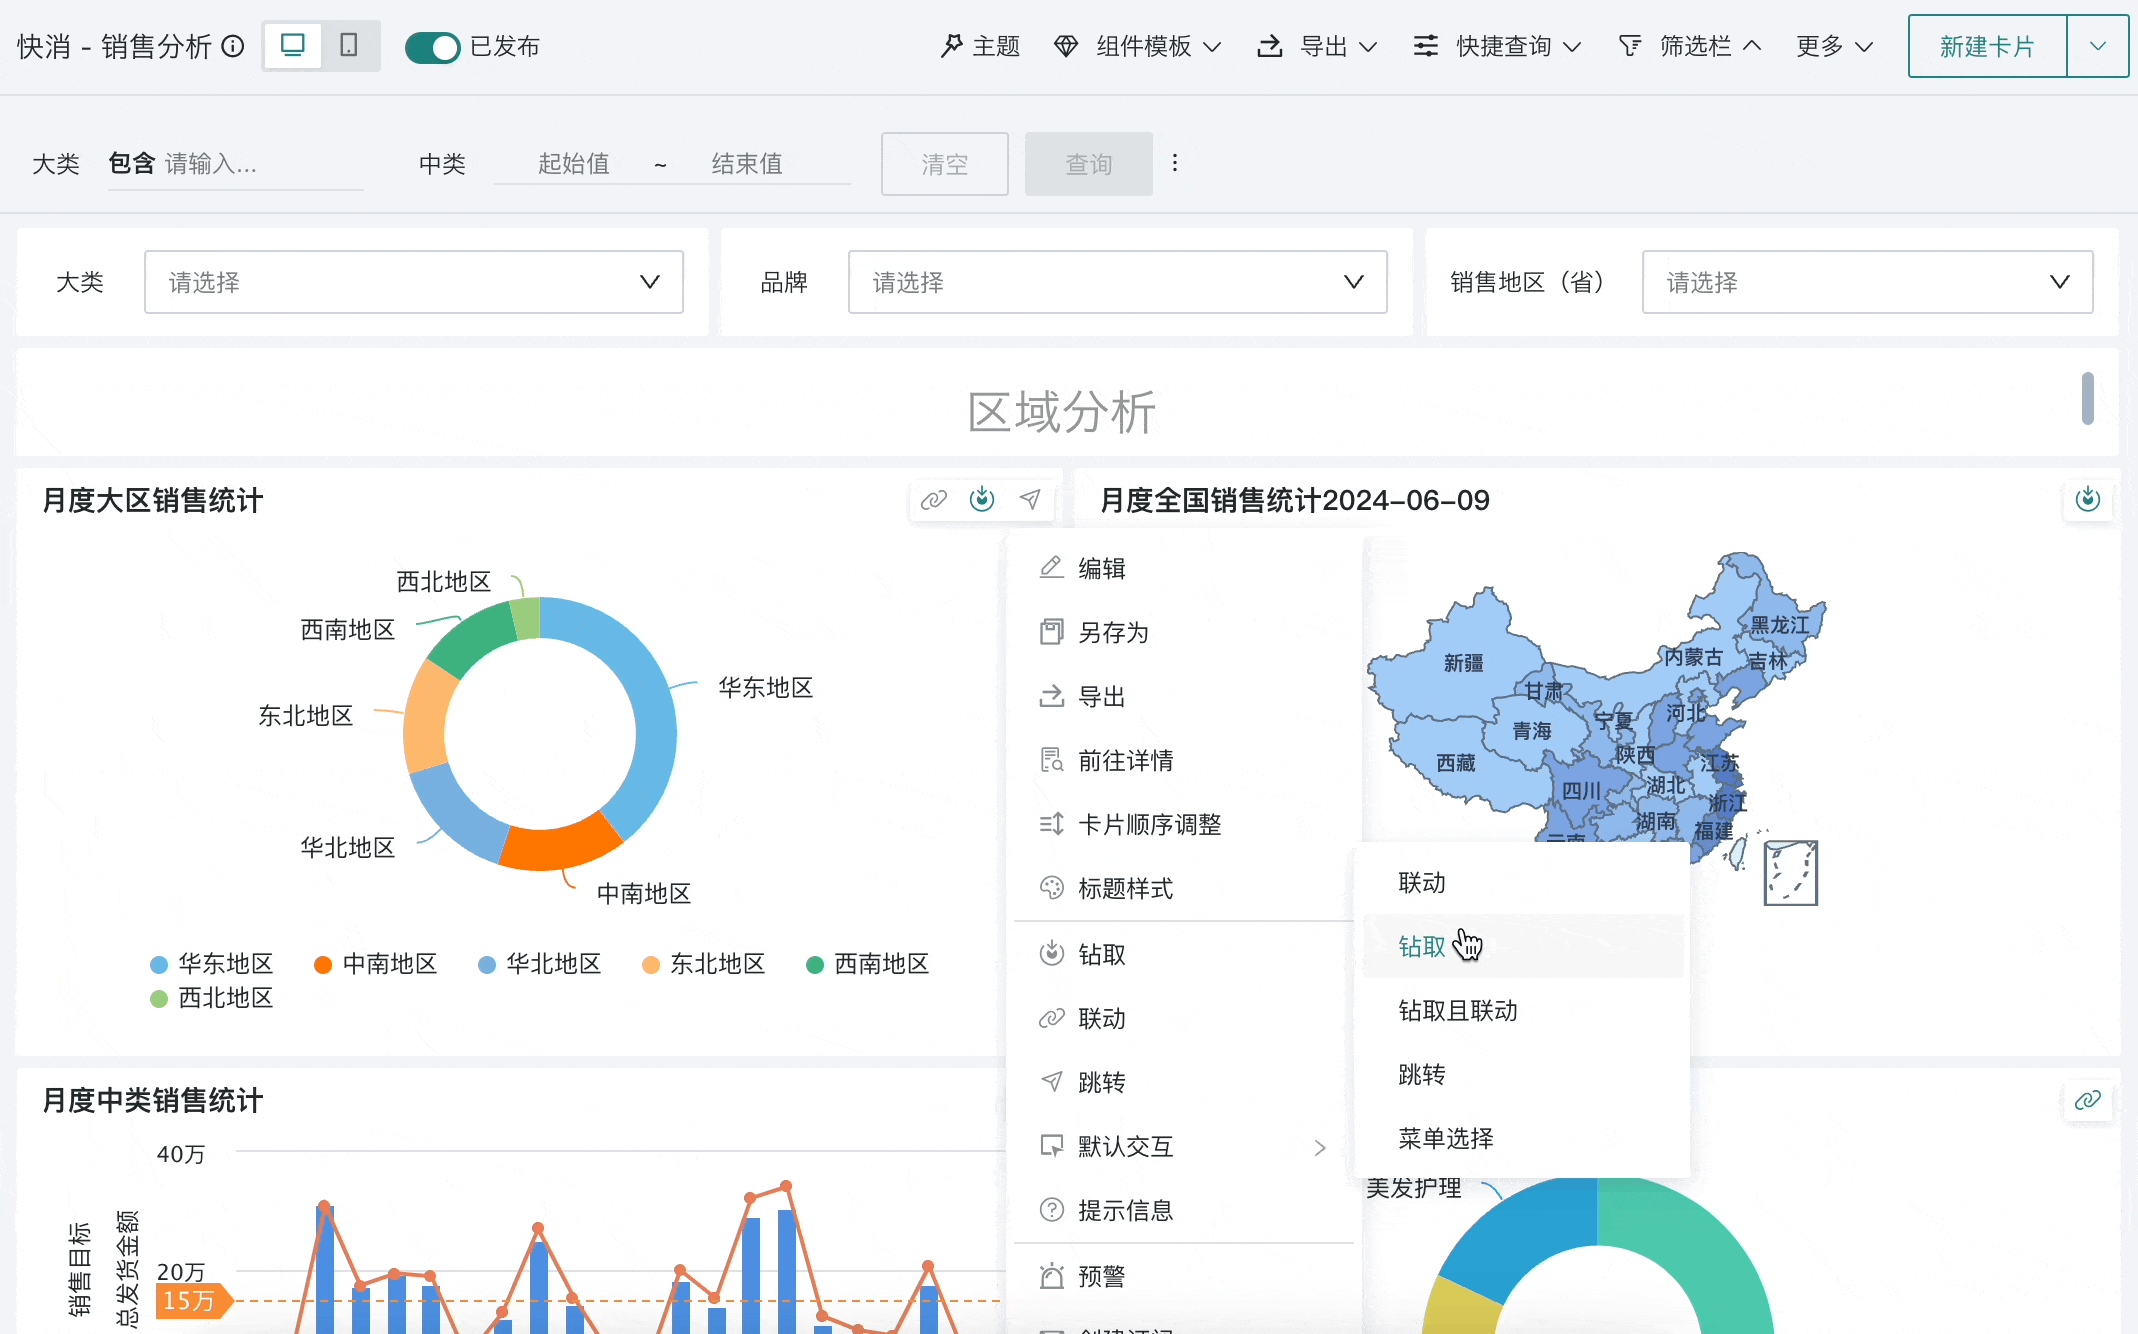The height and width of the screenshot is (1334, 2138).
Task: Choose 钻取 in the 默认交互 submenu
Action: pyautogui.click(x=1522, y=946)
